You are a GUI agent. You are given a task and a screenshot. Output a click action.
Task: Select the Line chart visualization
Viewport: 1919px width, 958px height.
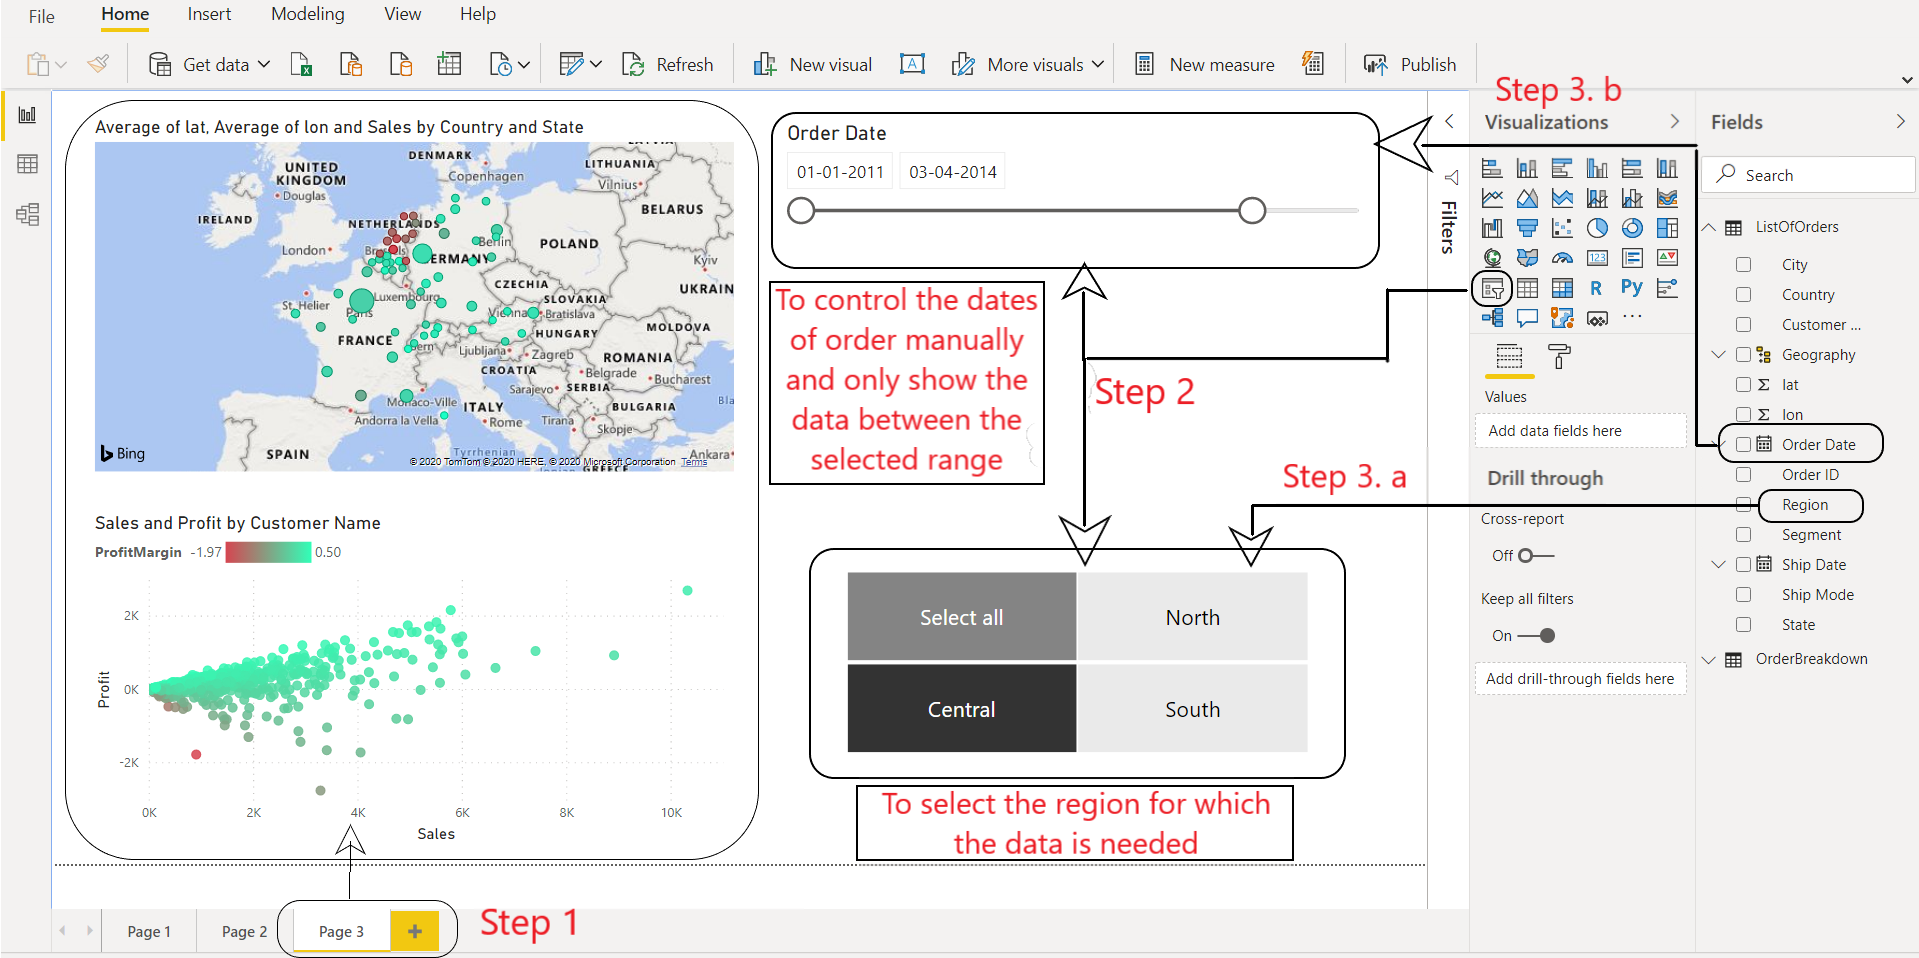coord(1492,199)
